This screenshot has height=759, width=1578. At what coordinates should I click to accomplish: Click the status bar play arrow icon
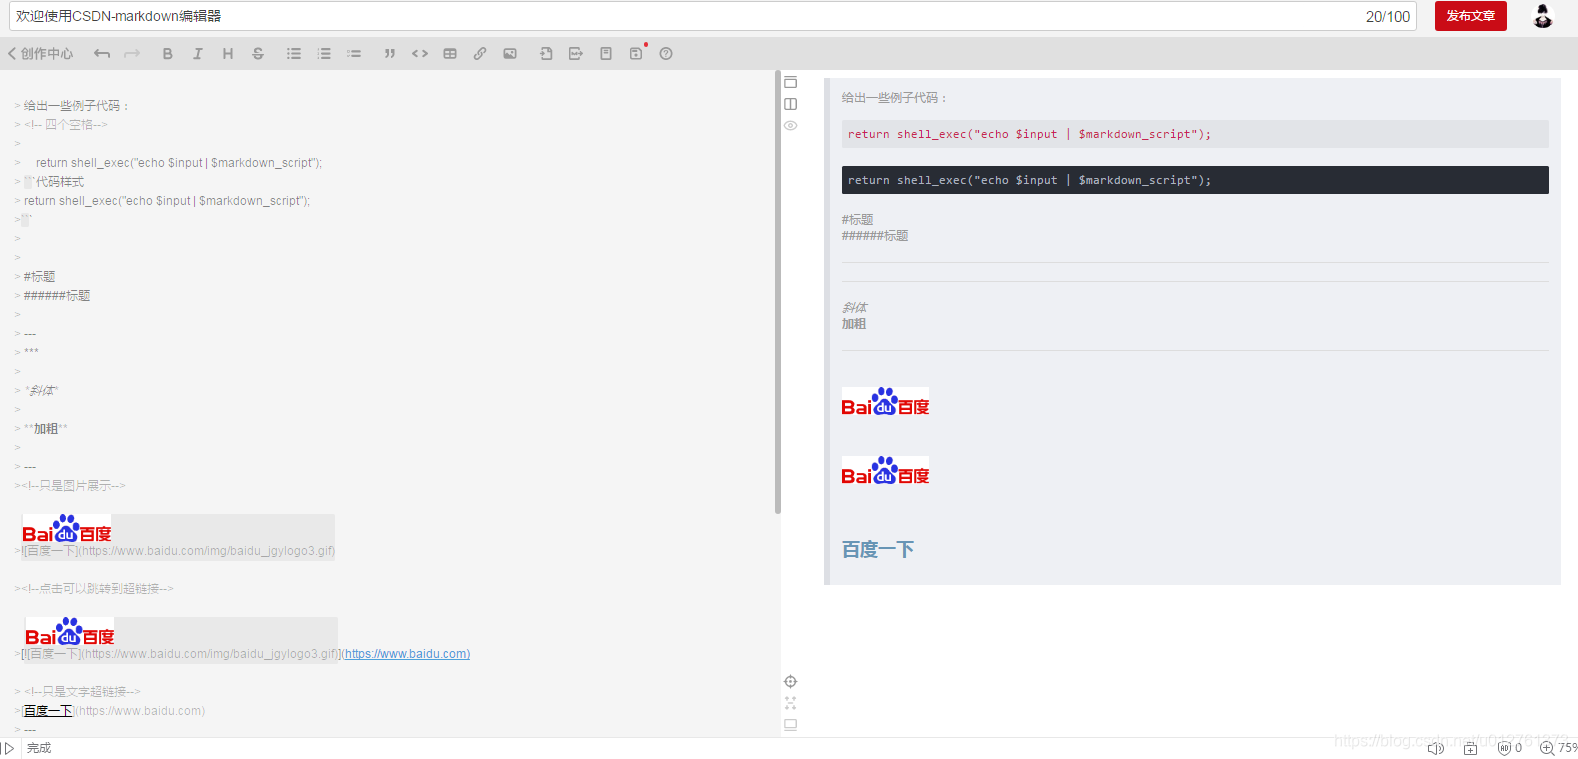9,748
